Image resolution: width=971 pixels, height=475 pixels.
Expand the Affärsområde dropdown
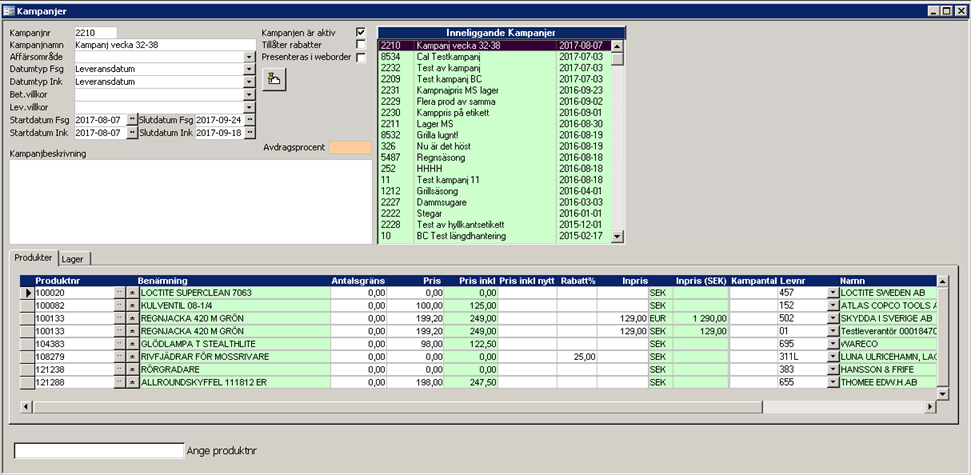pos(250,57)
